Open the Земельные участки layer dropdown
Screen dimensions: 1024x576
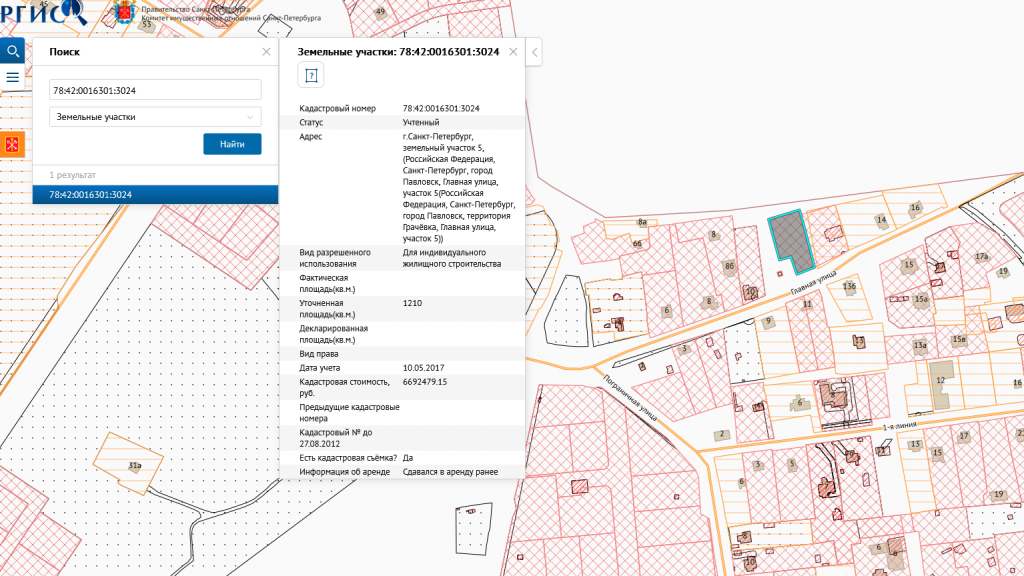coord(155,117)
